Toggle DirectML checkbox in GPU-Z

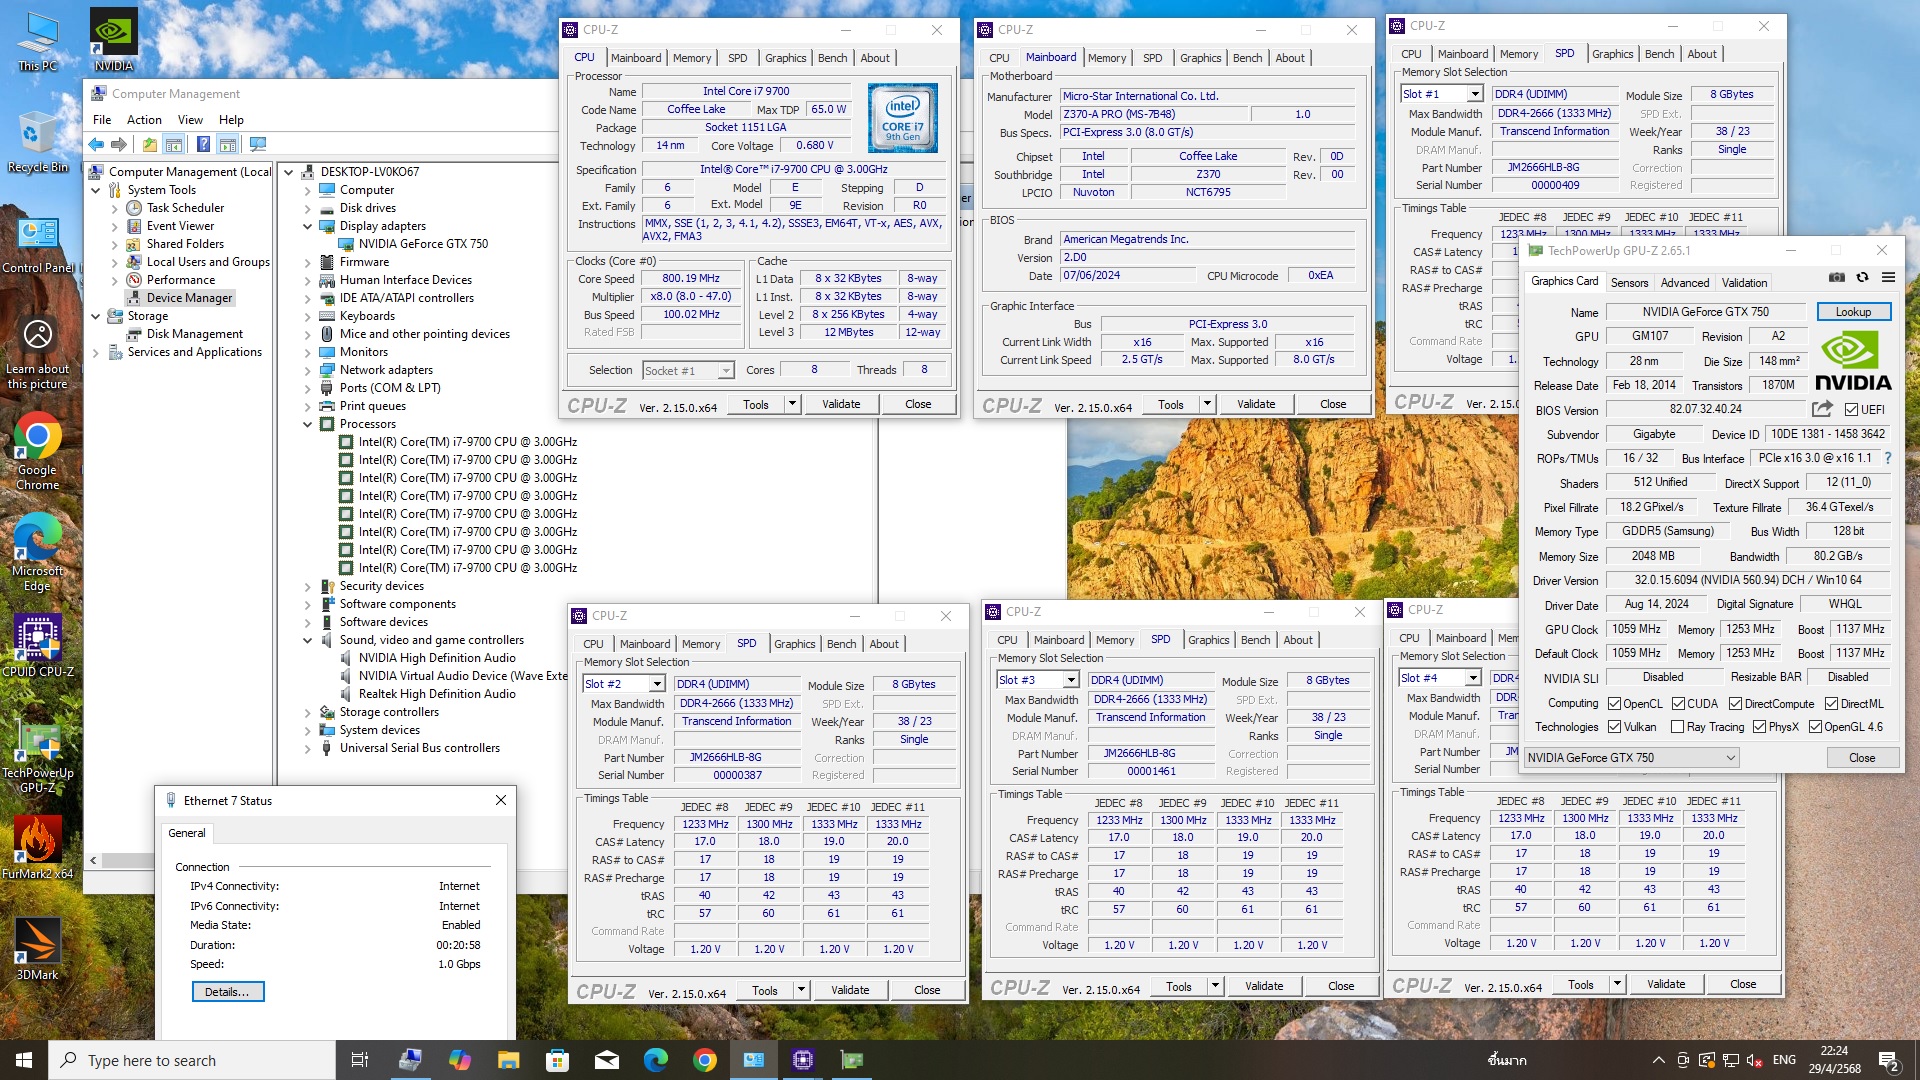coord(1831,704)
